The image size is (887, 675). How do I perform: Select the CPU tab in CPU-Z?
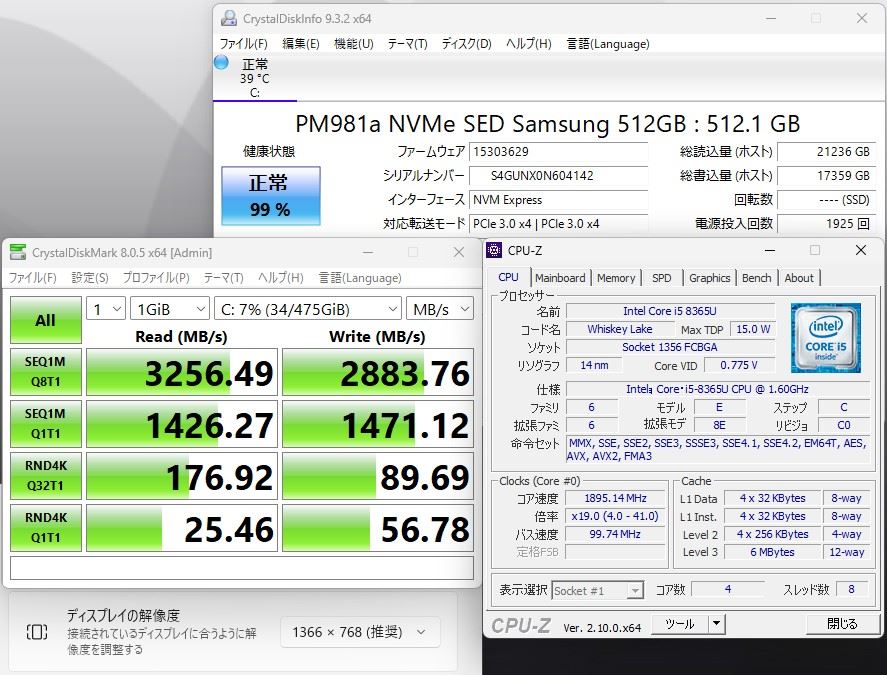coord(508,277)
